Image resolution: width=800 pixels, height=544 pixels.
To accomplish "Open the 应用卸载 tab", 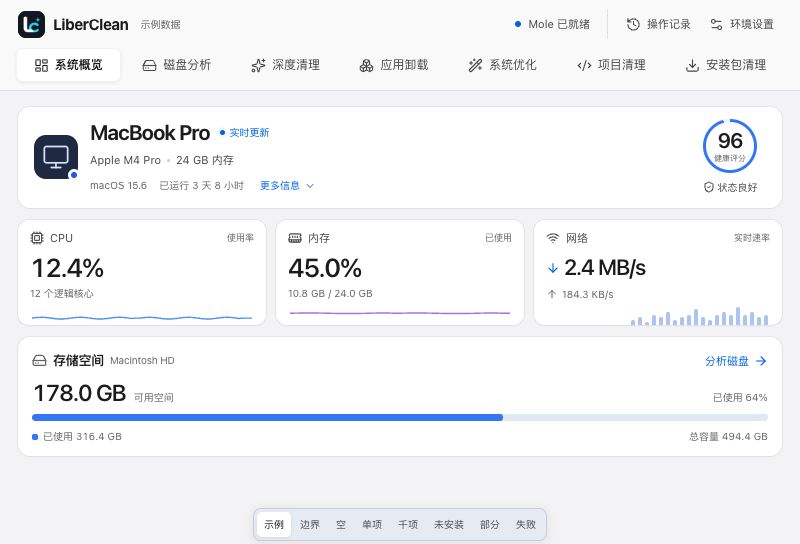I will [394, 65].
